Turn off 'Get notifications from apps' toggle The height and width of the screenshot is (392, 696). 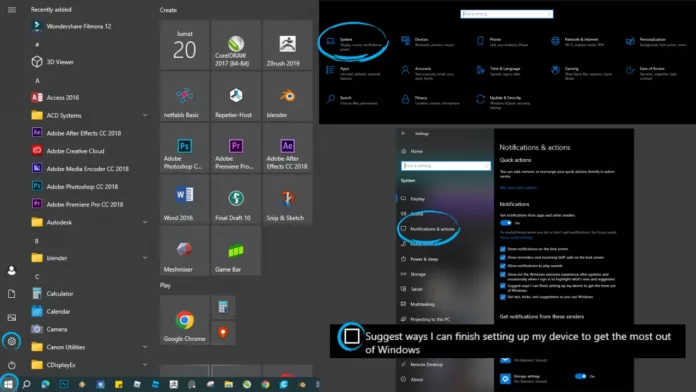(x=506, y=223)
